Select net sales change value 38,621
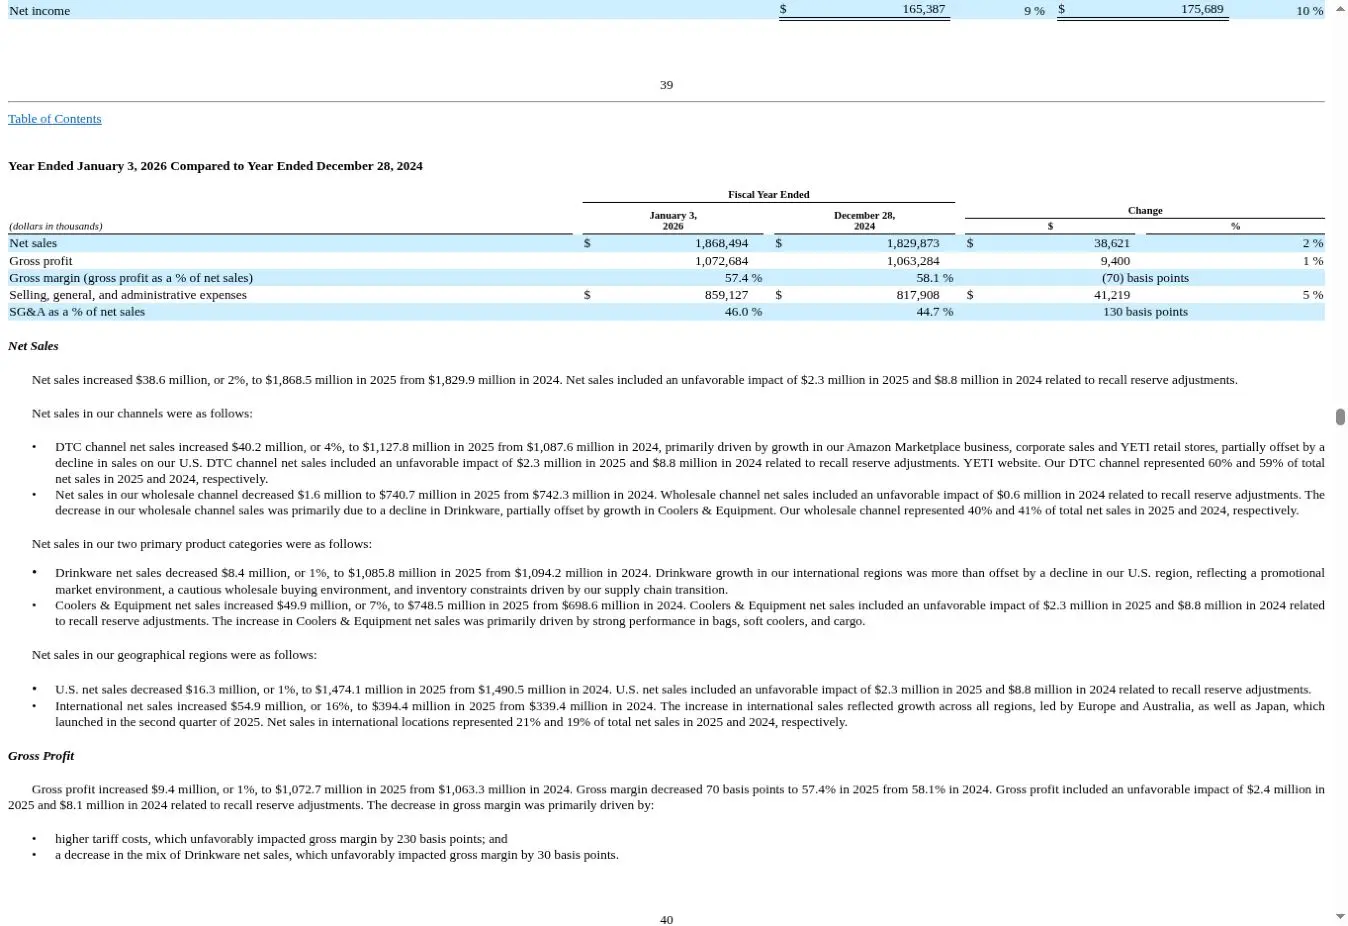This screenshot has width=1348, height=926. pos(1112,243)
